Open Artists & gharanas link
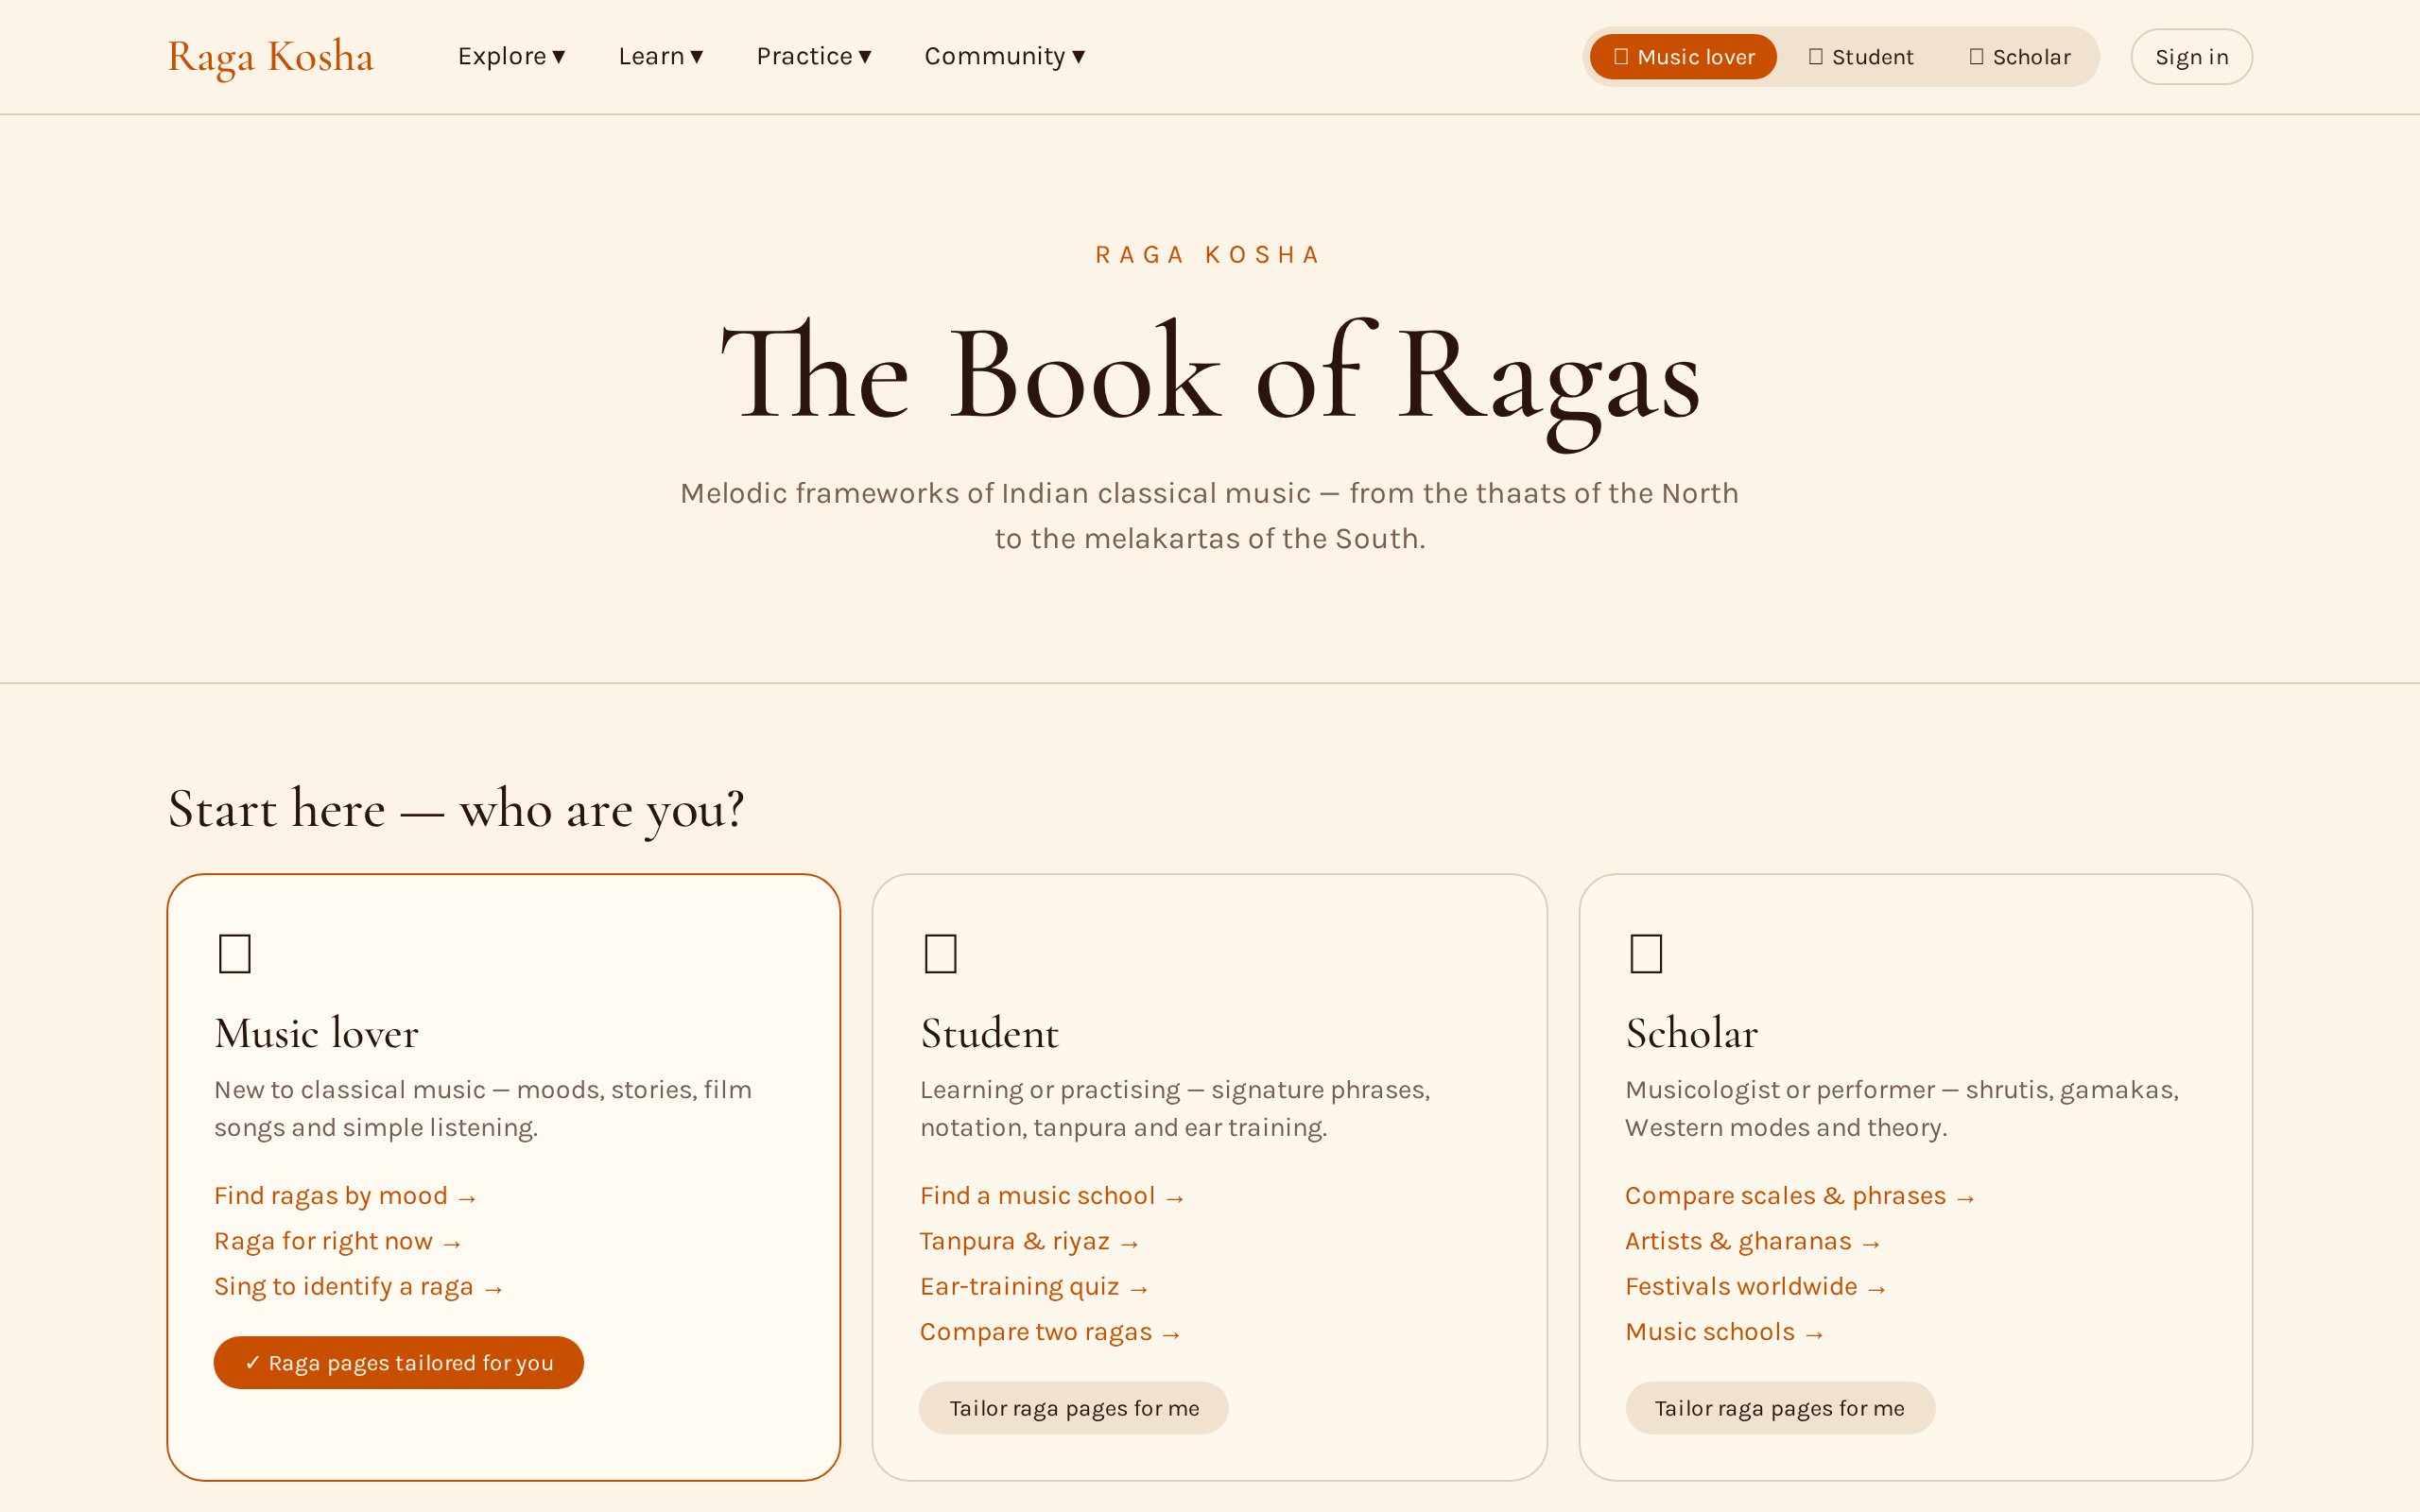2420x1512 pixels. [1753, 1241]
